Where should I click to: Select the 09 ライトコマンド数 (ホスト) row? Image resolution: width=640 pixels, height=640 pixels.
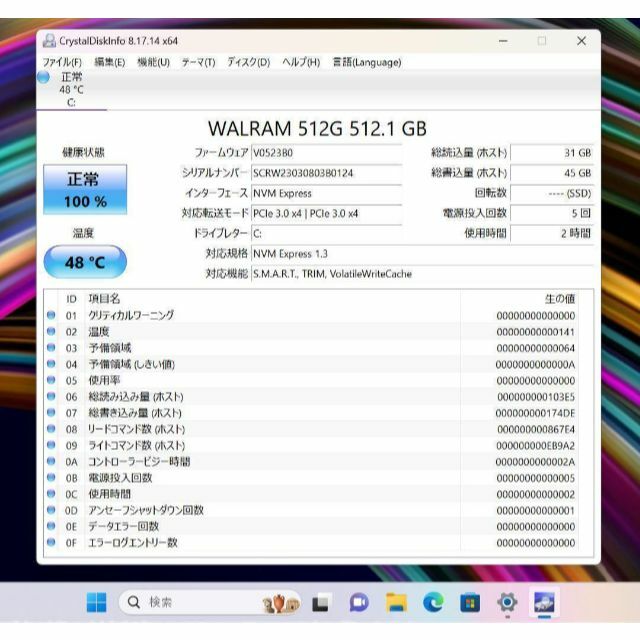[312, 445]
